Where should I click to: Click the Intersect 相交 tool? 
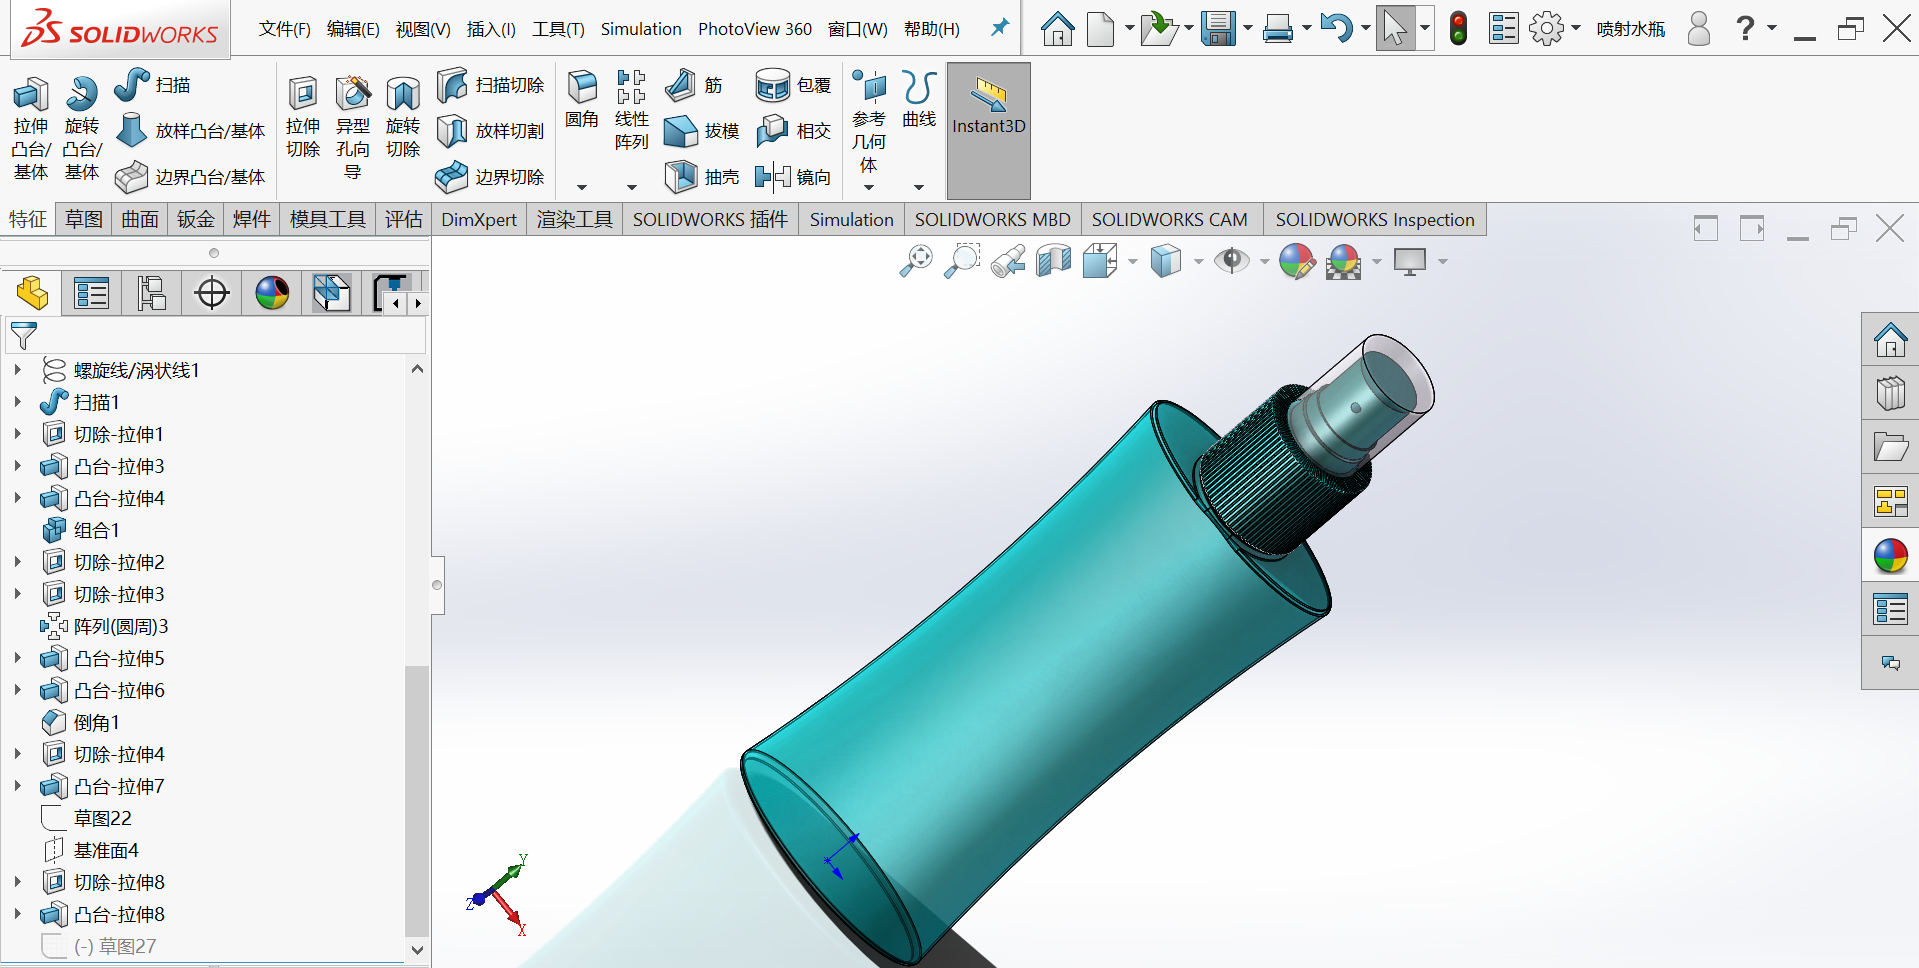point(794,131)
